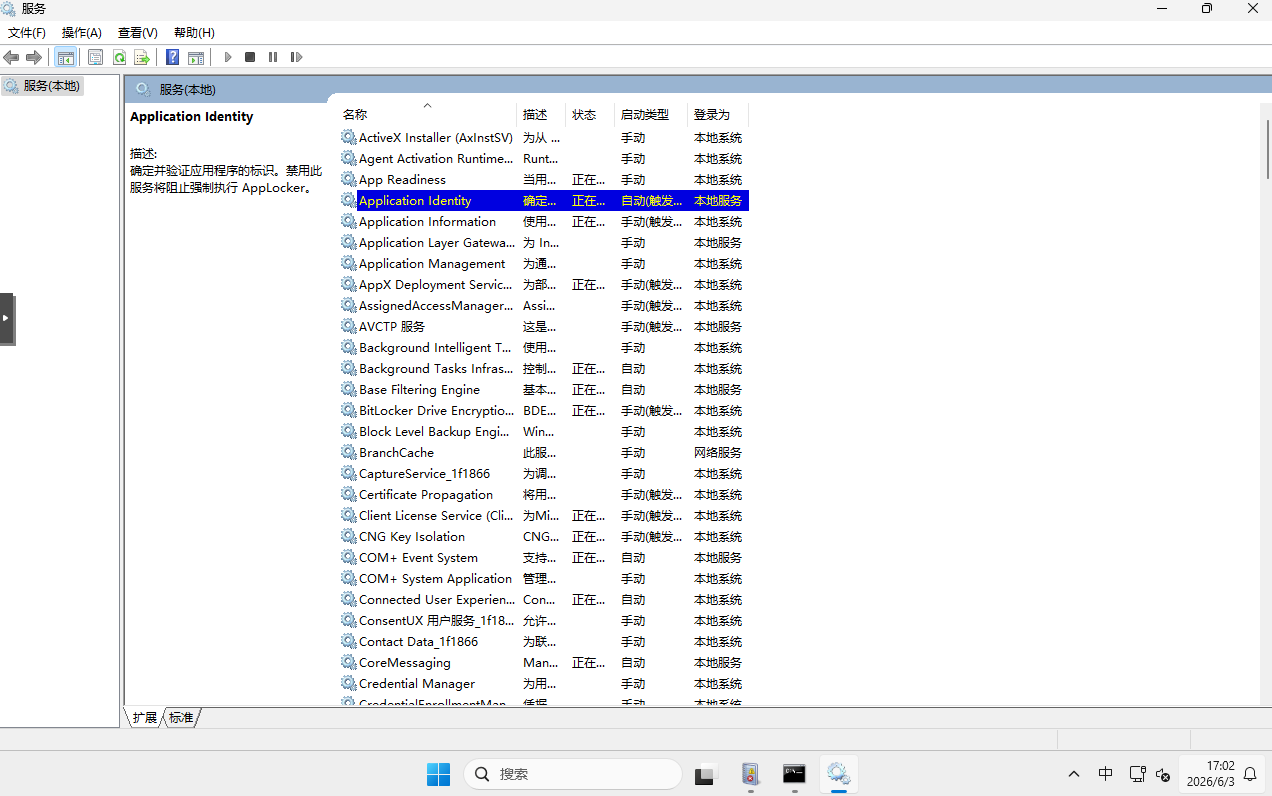Select the CaptureService_1f1866 service
1272x796 pixels.
[544, 473]
